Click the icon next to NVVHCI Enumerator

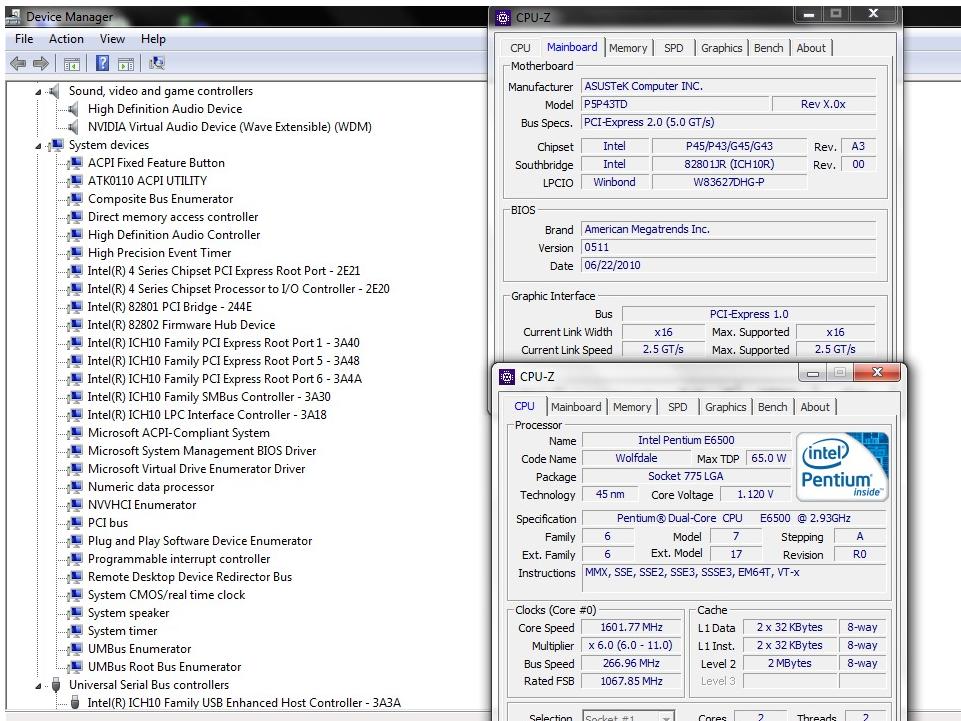point(76,505)
